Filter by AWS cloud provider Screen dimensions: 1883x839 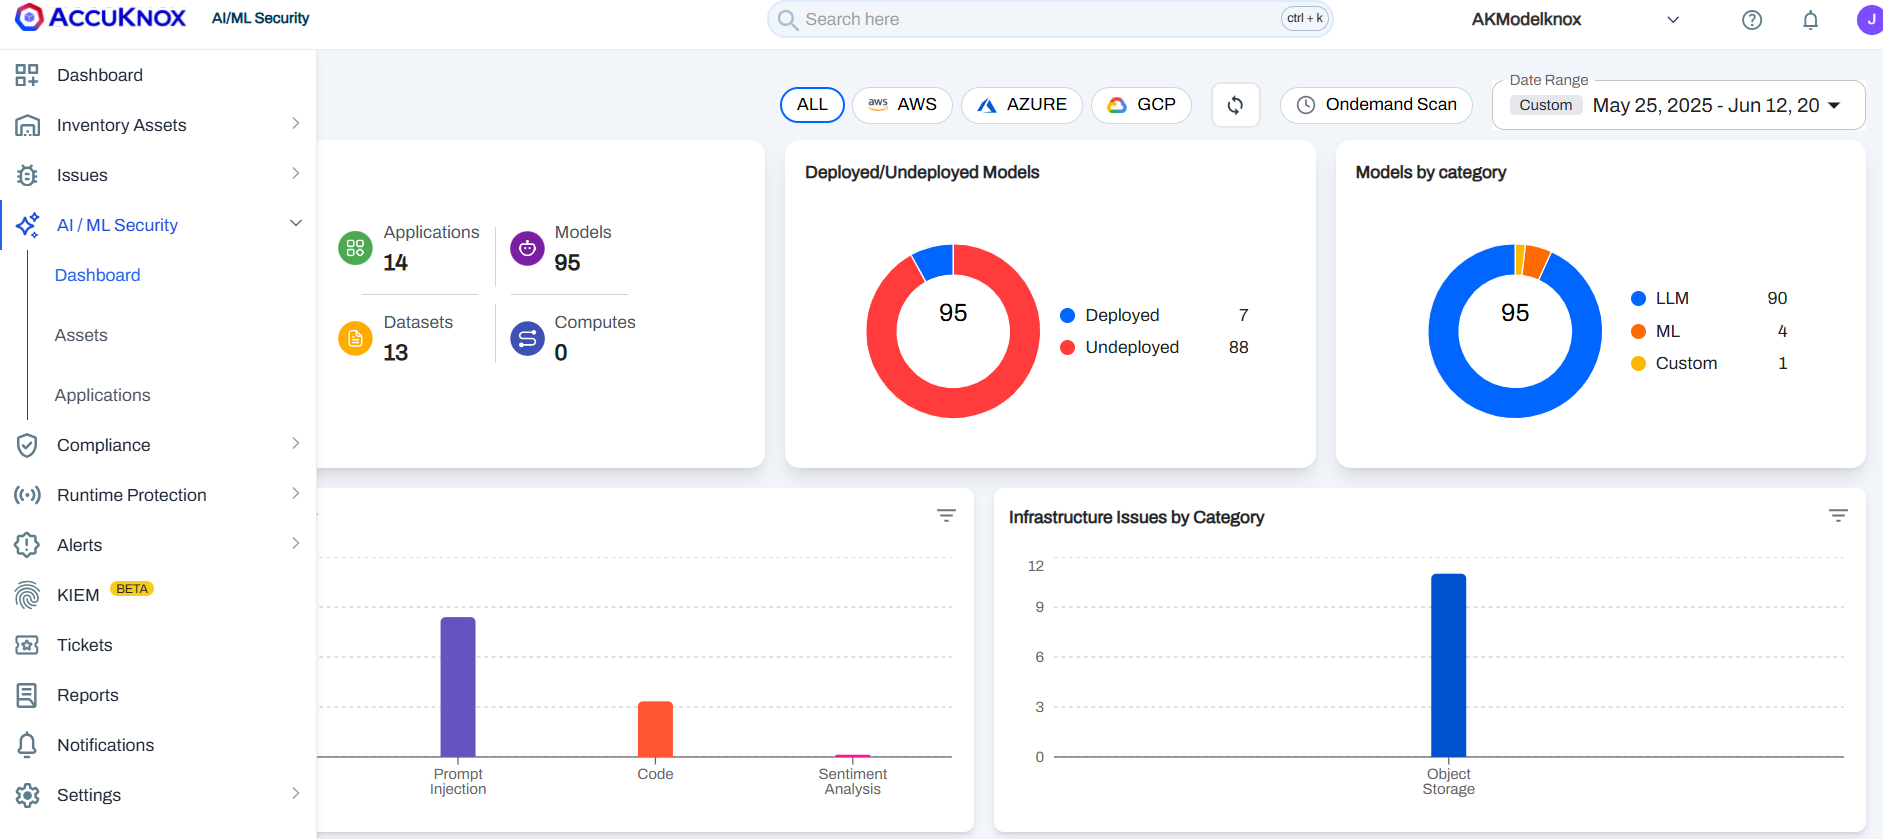[x=902, y=105]
